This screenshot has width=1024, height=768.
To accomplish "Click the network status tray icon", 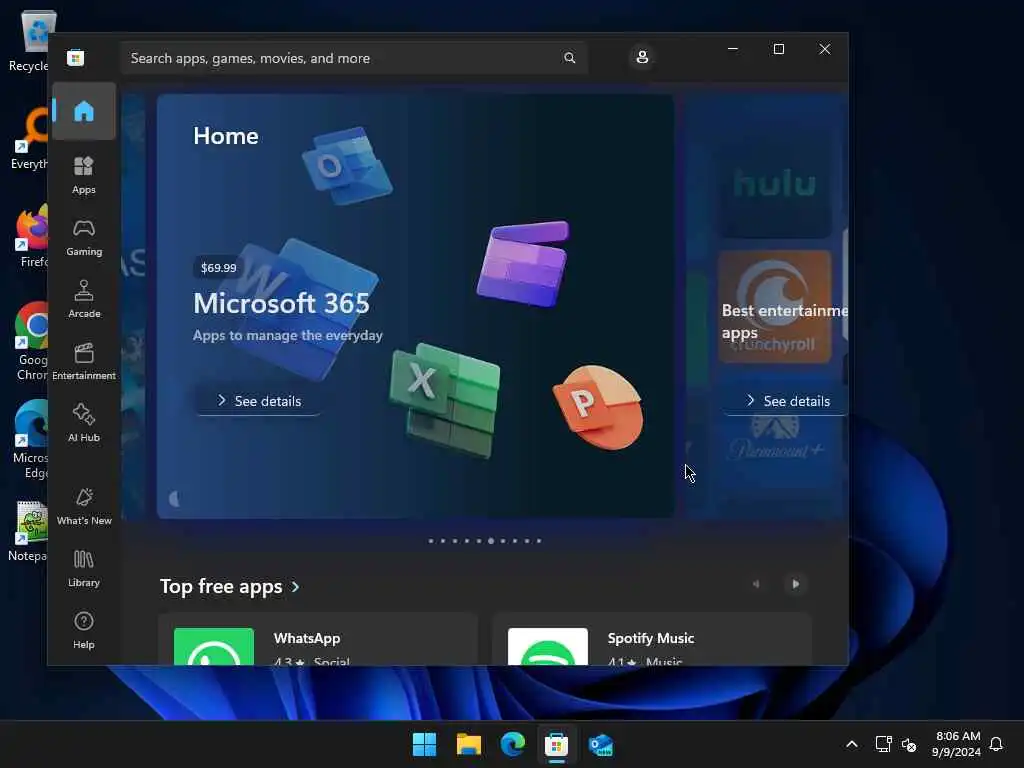I will click(x=884, y=744).
